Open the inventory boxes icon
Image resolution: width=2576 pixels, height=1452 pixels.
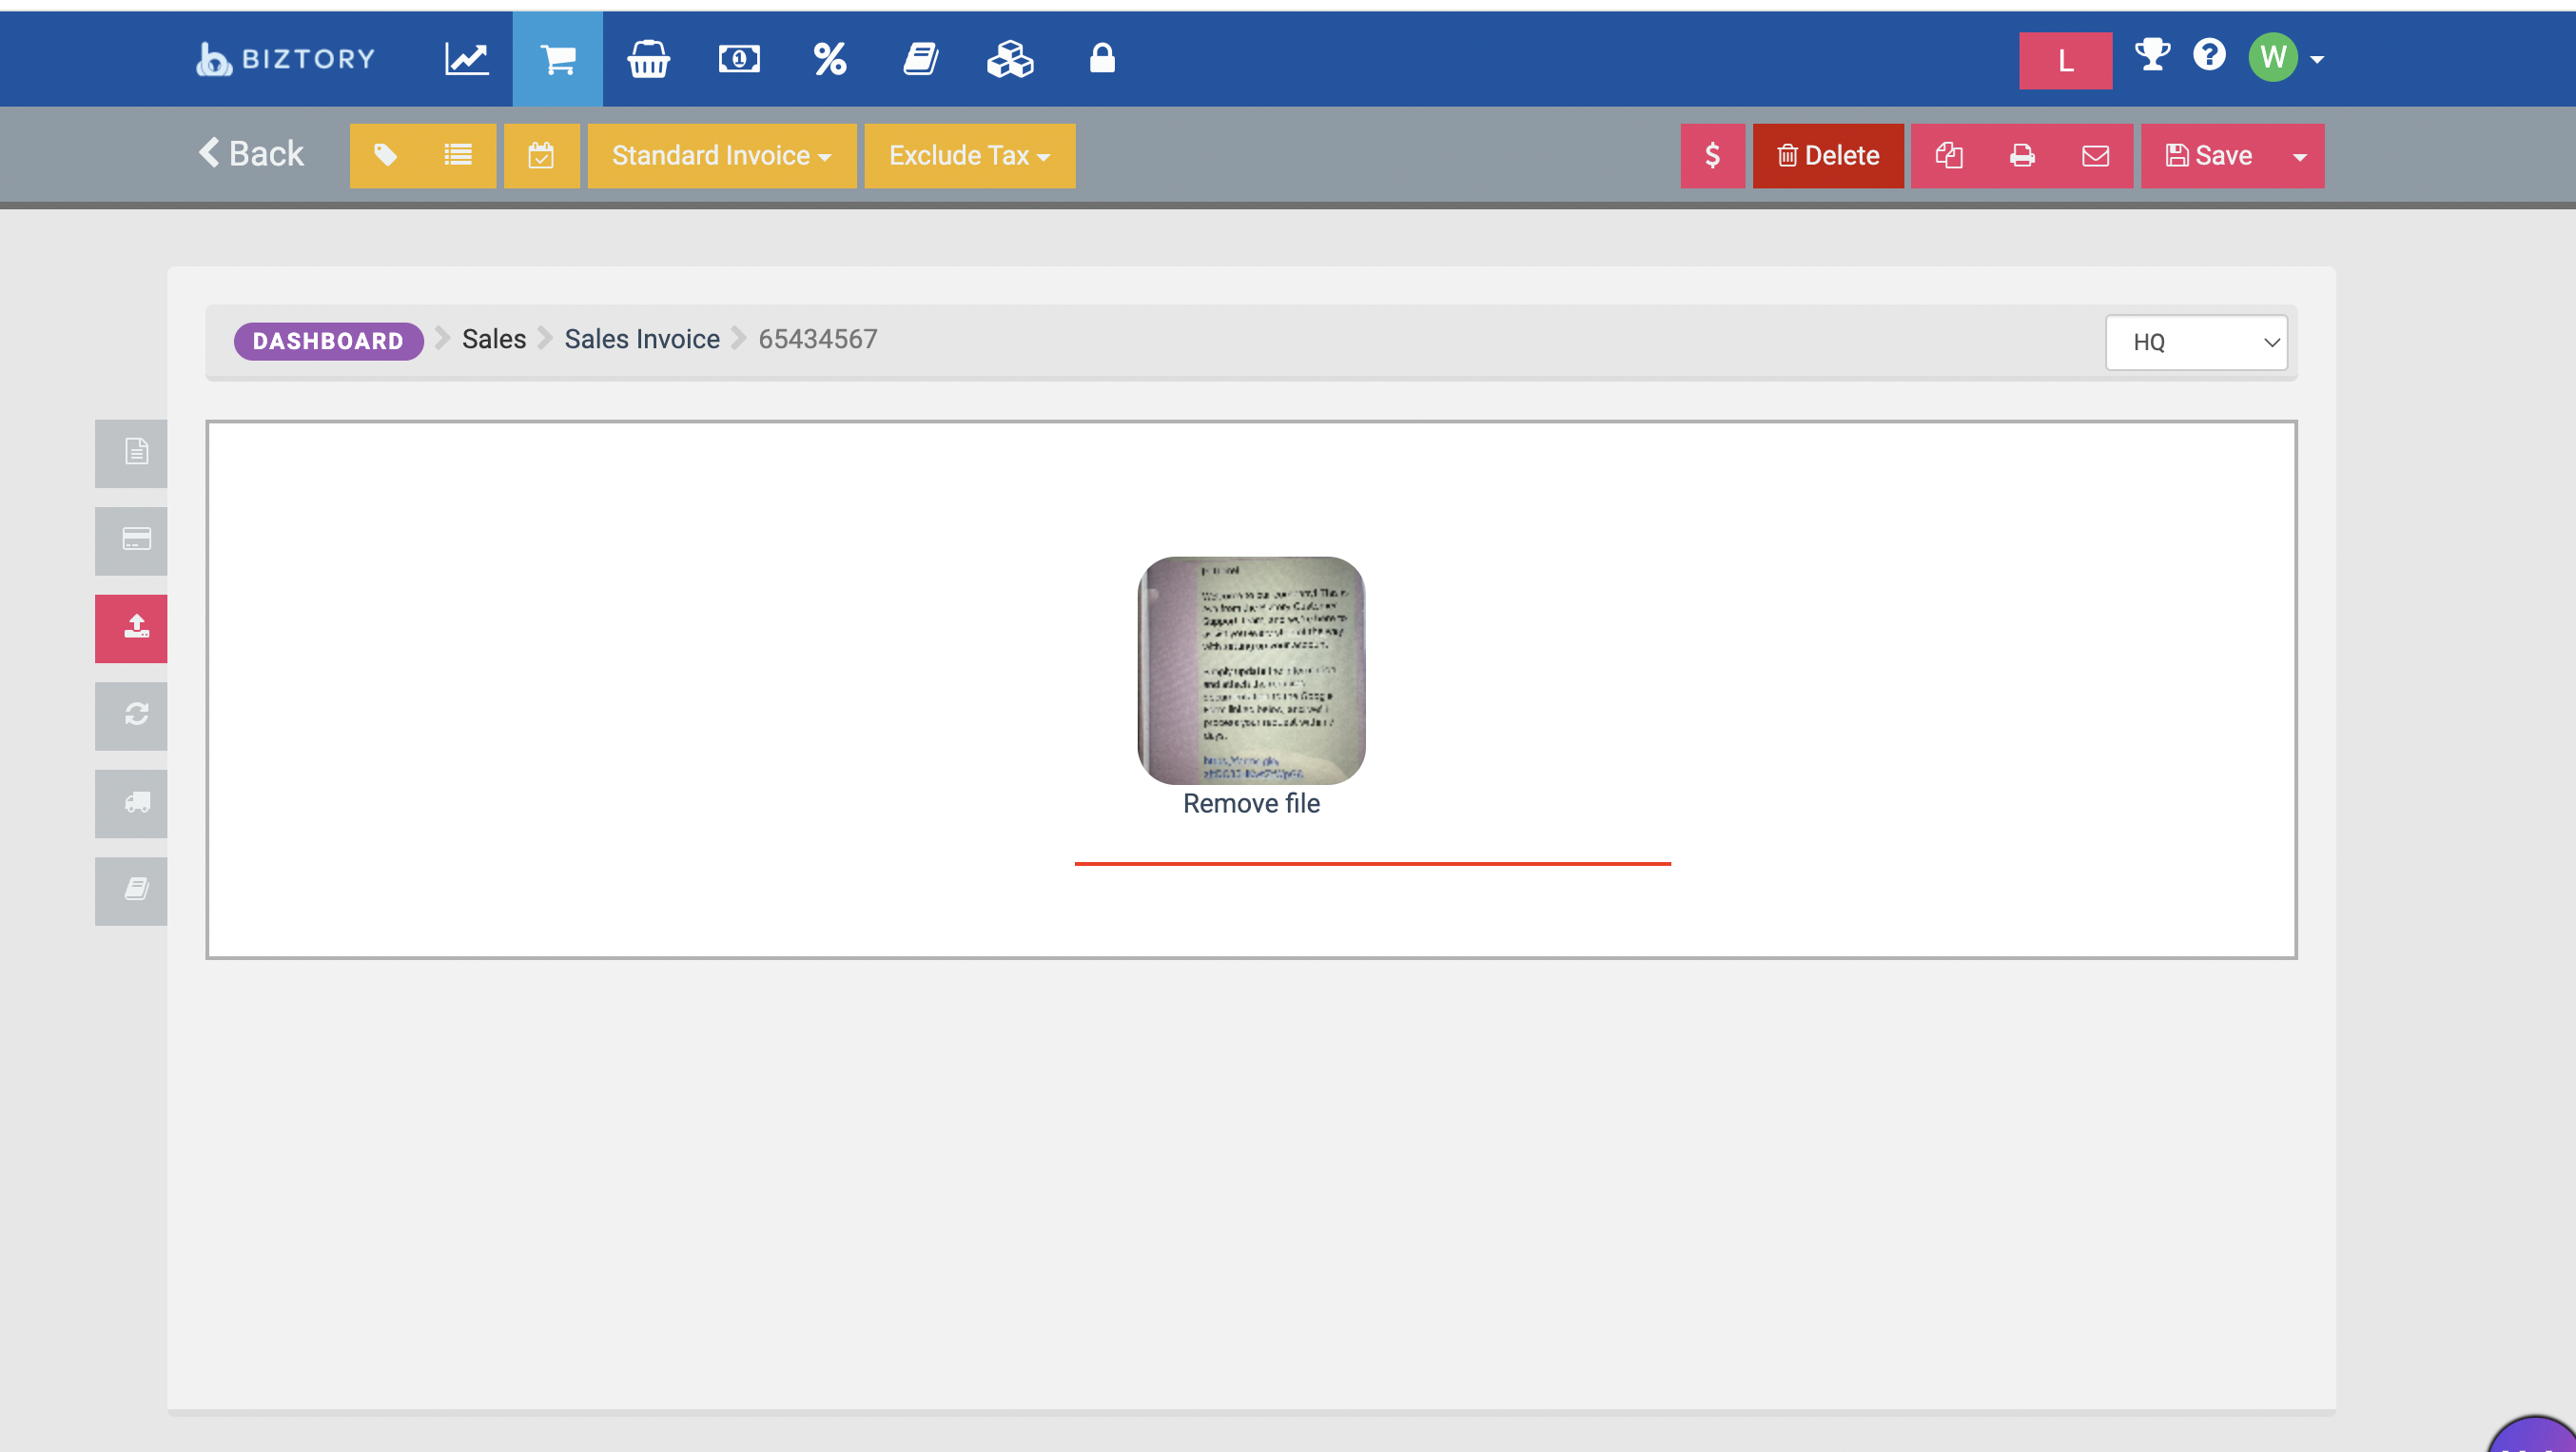tap(1010, 59)
